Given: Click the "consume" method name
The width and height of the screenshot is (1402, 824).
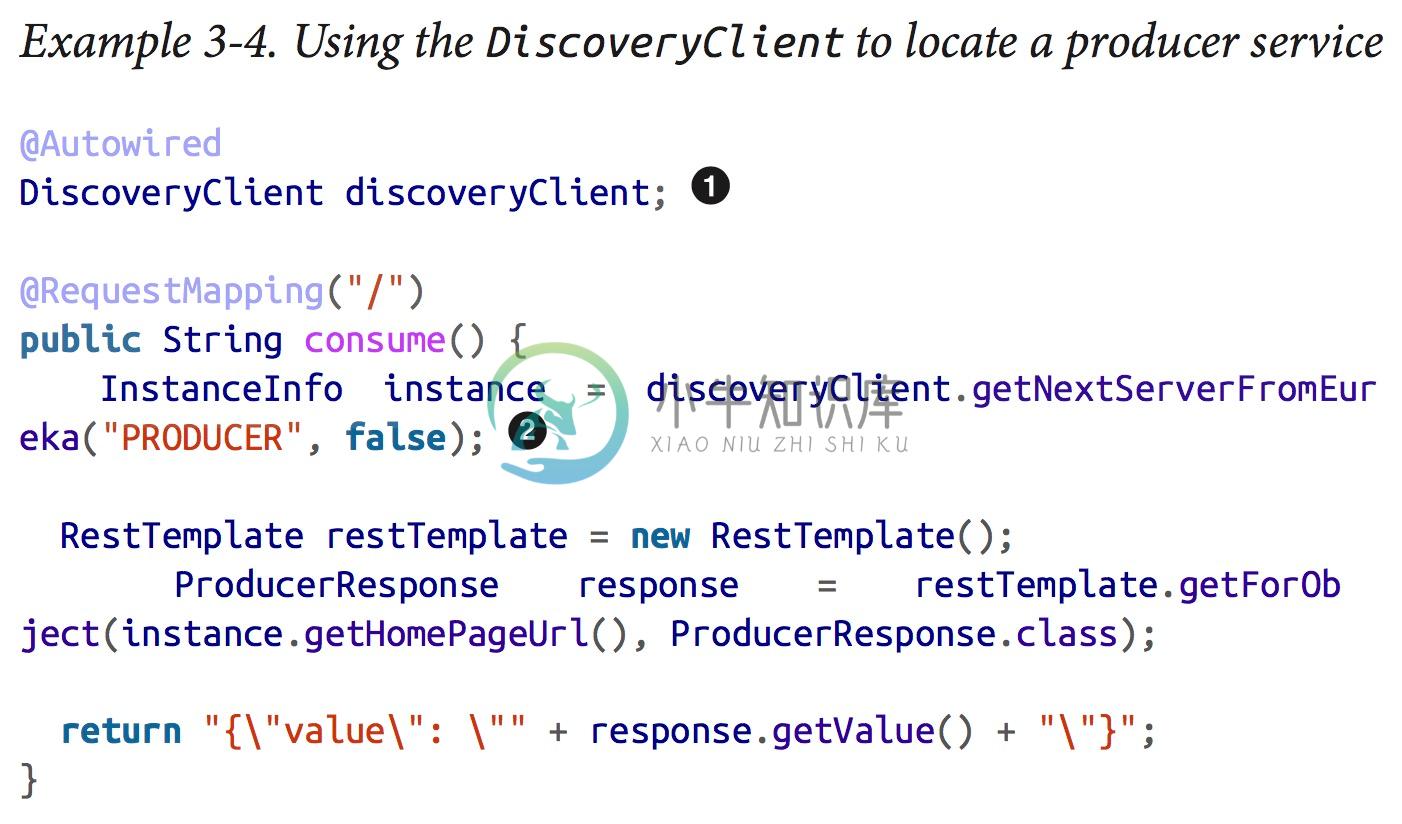Looking at the screenshot, I should [x=375, y=340].
